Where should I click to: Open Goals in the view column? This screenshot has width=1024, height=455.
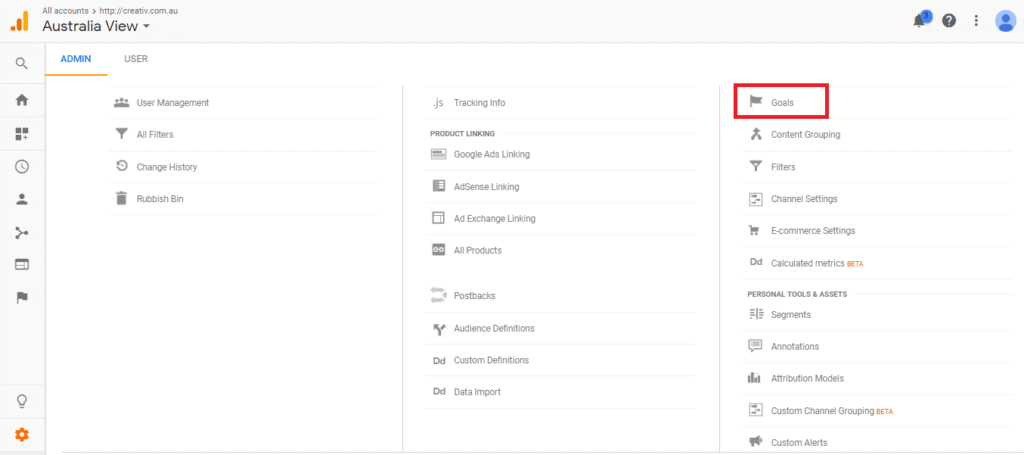pos(781,102)
